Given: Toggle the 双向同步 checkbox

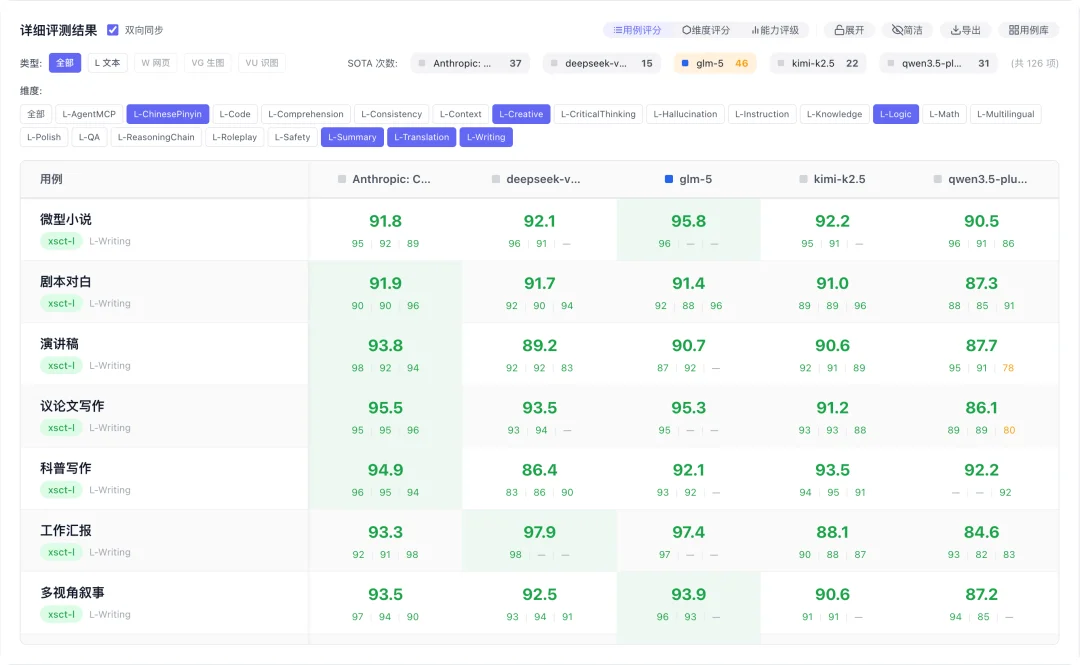Looking at the screenshot, I should point(113,30).
